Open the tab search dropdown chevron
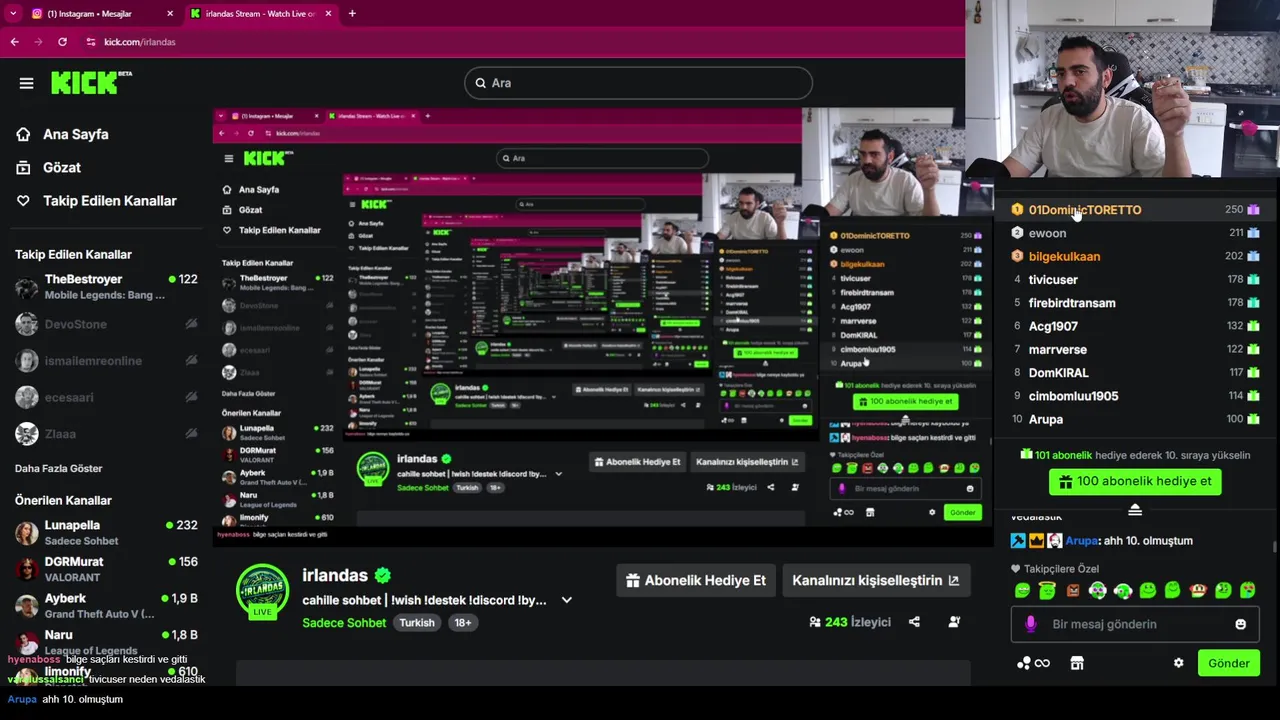1280x720 pixels. [13, 14]
